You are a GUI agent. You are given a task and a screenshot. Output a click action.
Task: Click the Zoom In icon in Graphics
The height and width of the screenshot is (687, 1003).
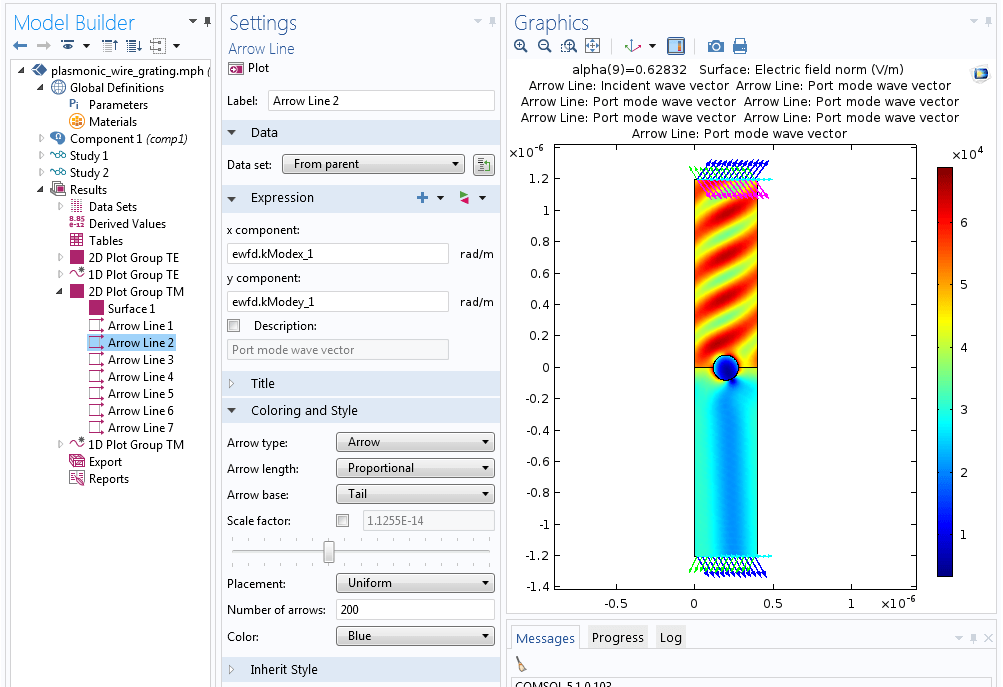coord(521,46)
